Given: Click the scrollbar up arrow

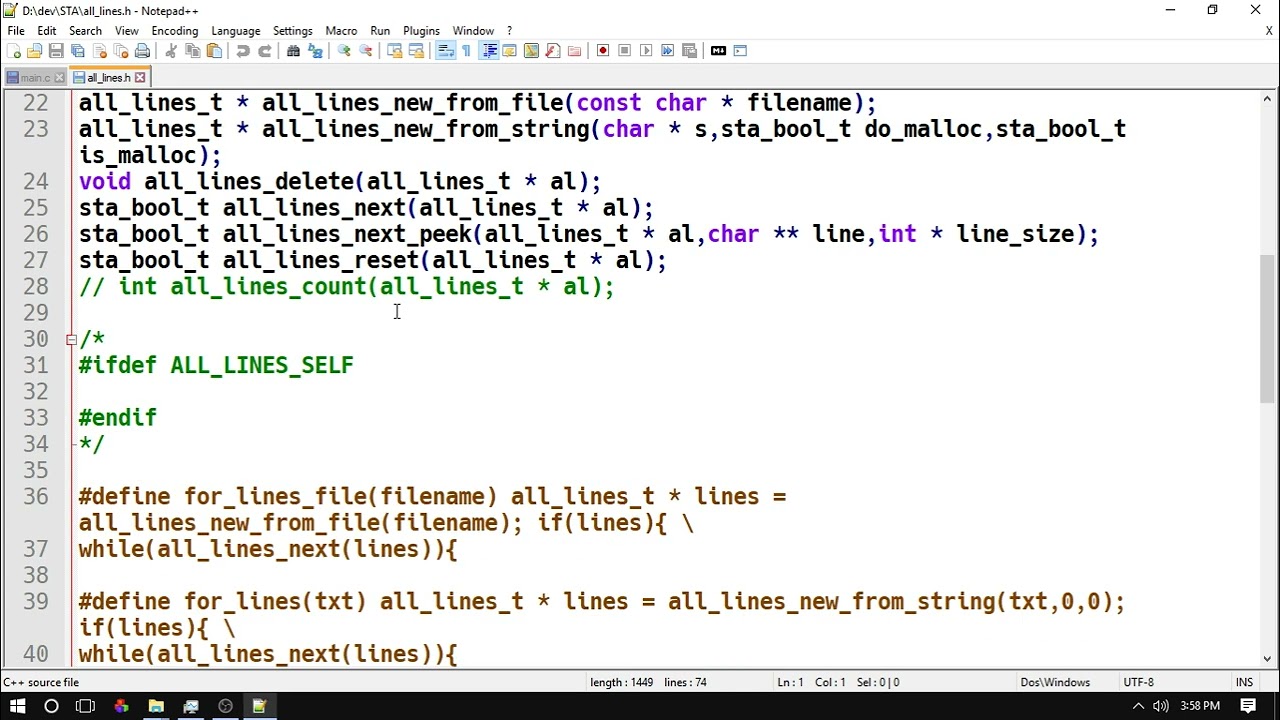Looking at the screenshot, I should (1268, 99).
